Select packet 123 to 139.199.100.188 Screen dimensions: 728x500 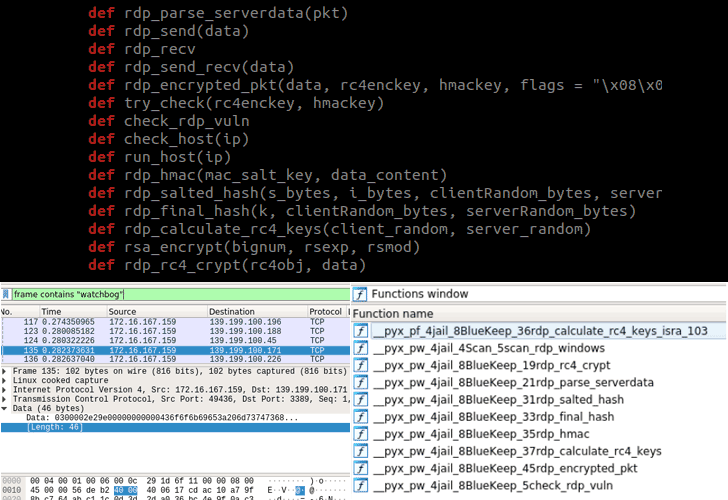176,331
